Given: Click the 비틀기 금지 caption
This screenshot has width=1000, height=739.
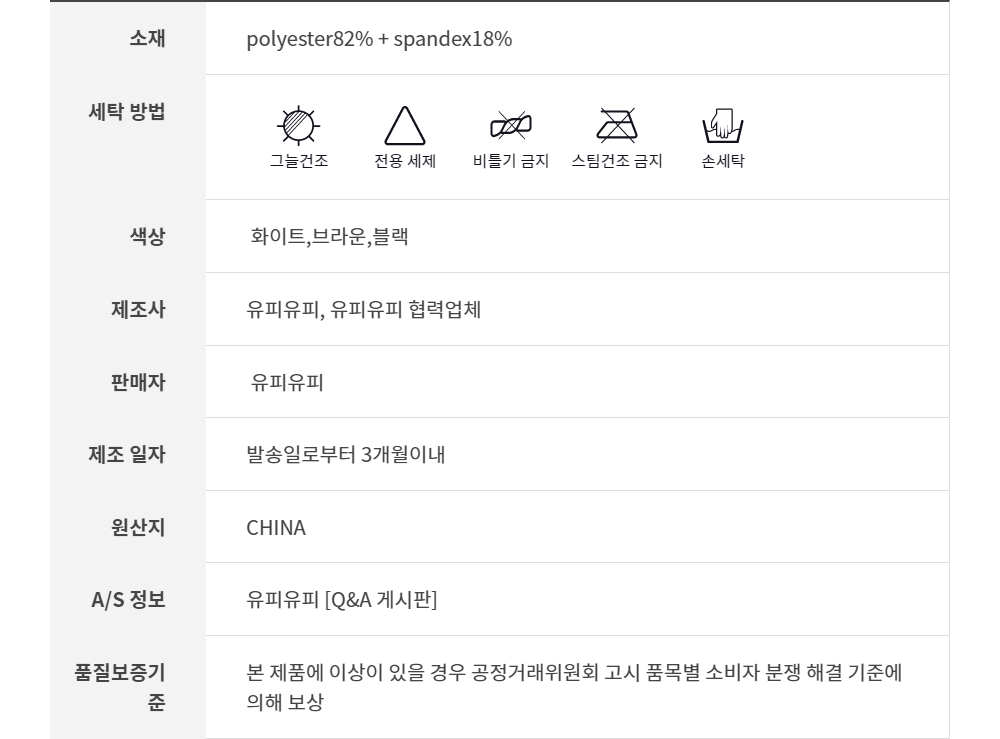Looking at the screenshot, I should pos(510,161).
